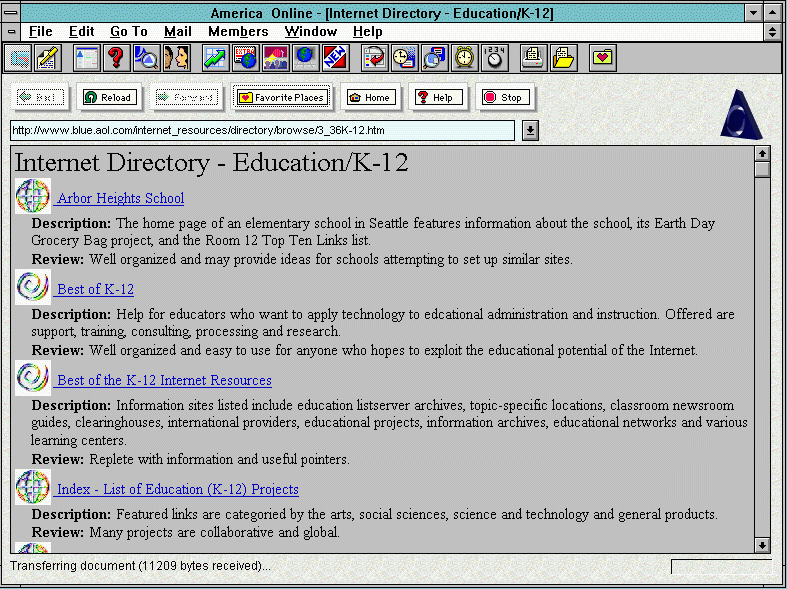Click the heart folder Favorite Places toolbar icon

[602, 58]
